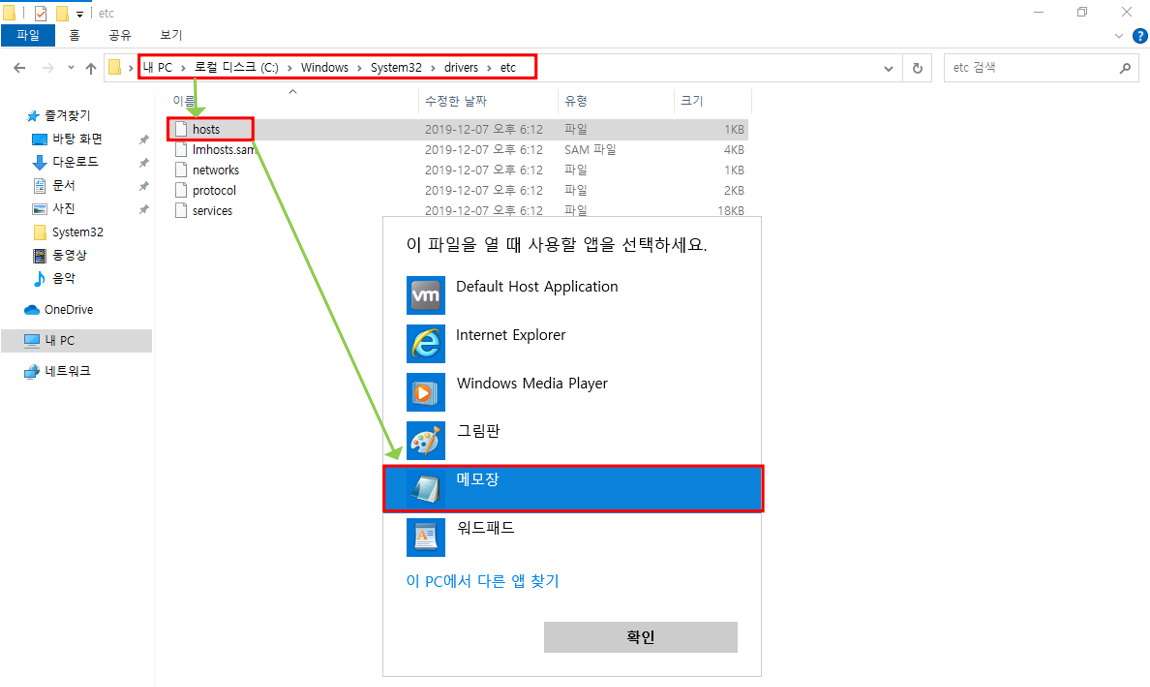Screen dimensions: 1150x687
Task: Select 내 PC in navigation pane
Action: coord(76,340)
